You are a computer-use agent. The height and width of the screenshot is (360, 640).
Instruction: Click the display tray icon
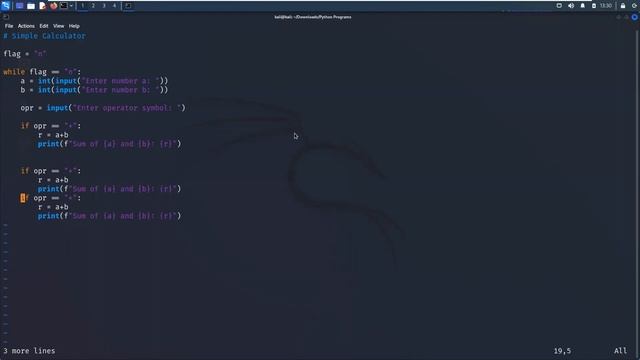tap(559, 6)
